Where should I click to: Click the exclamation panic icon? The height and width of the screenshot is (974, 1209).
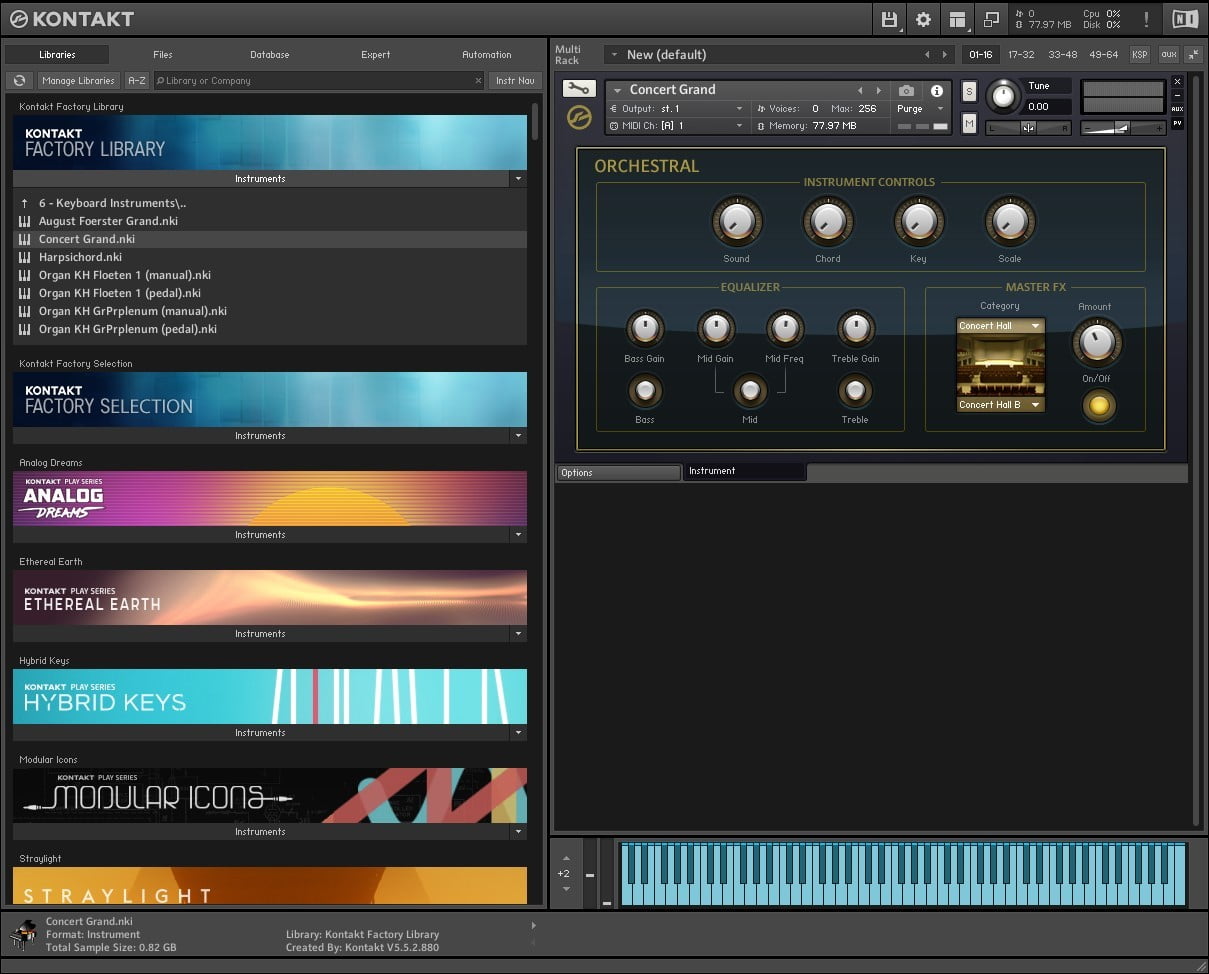pyautogui.click(x=1146, y=19)
